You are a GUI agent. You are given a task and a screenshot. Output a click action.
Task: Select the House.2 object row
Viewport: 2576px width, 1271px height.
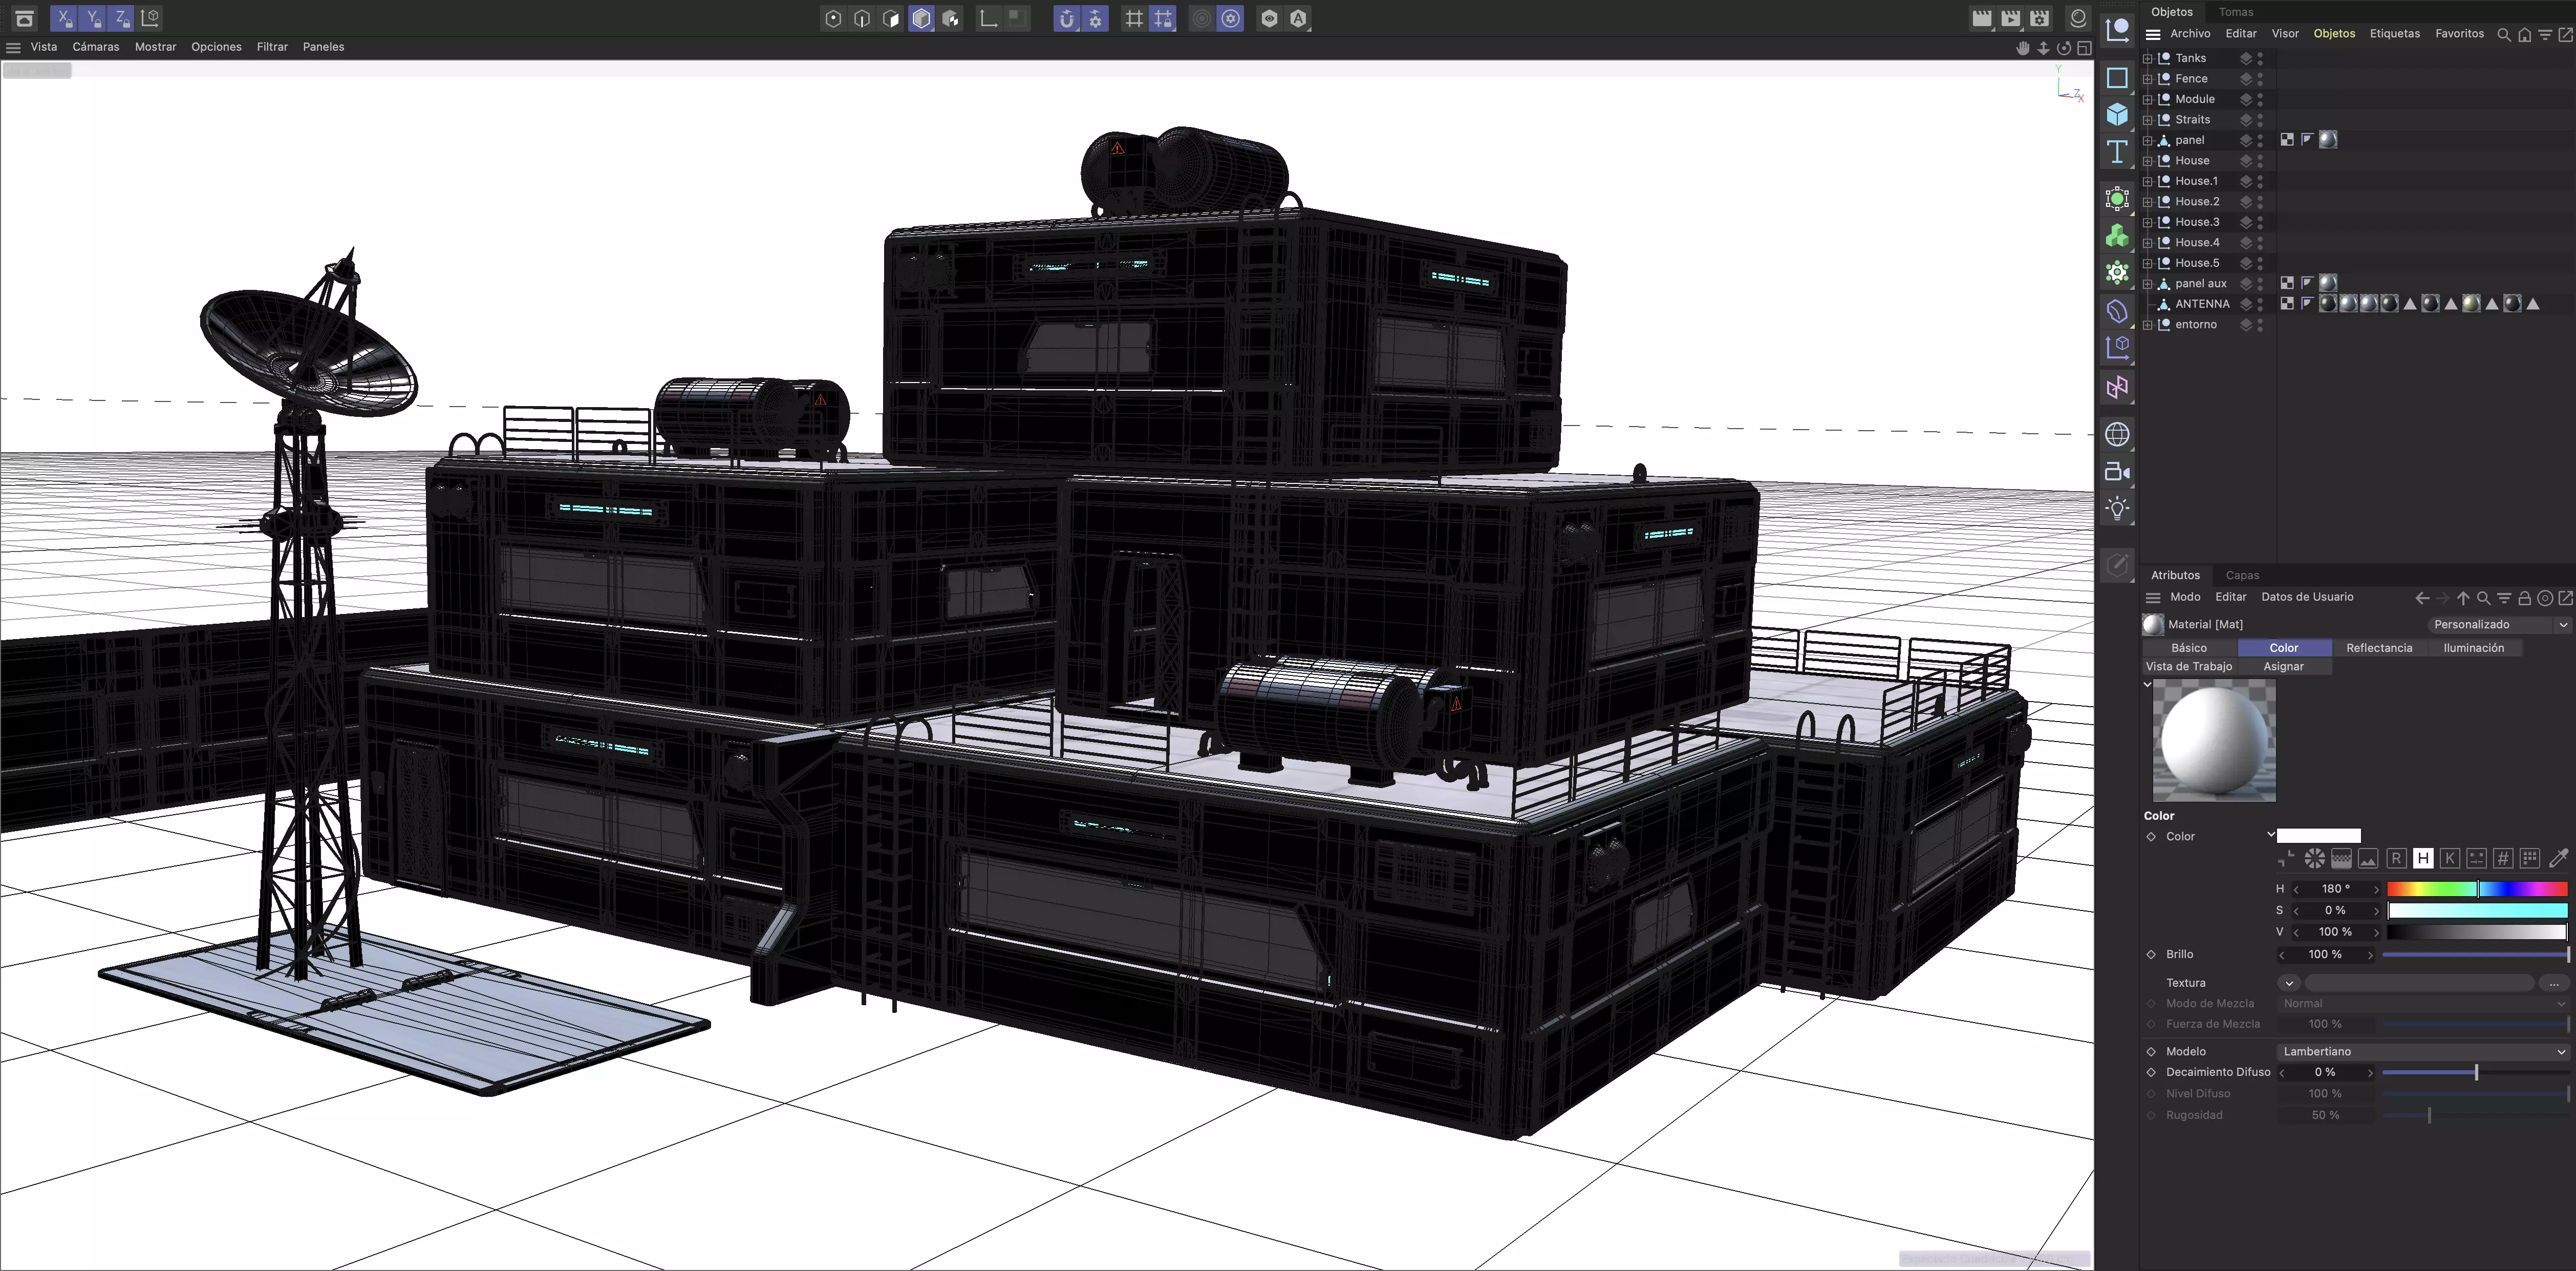pyautogui.click(x=2197, y=201)
